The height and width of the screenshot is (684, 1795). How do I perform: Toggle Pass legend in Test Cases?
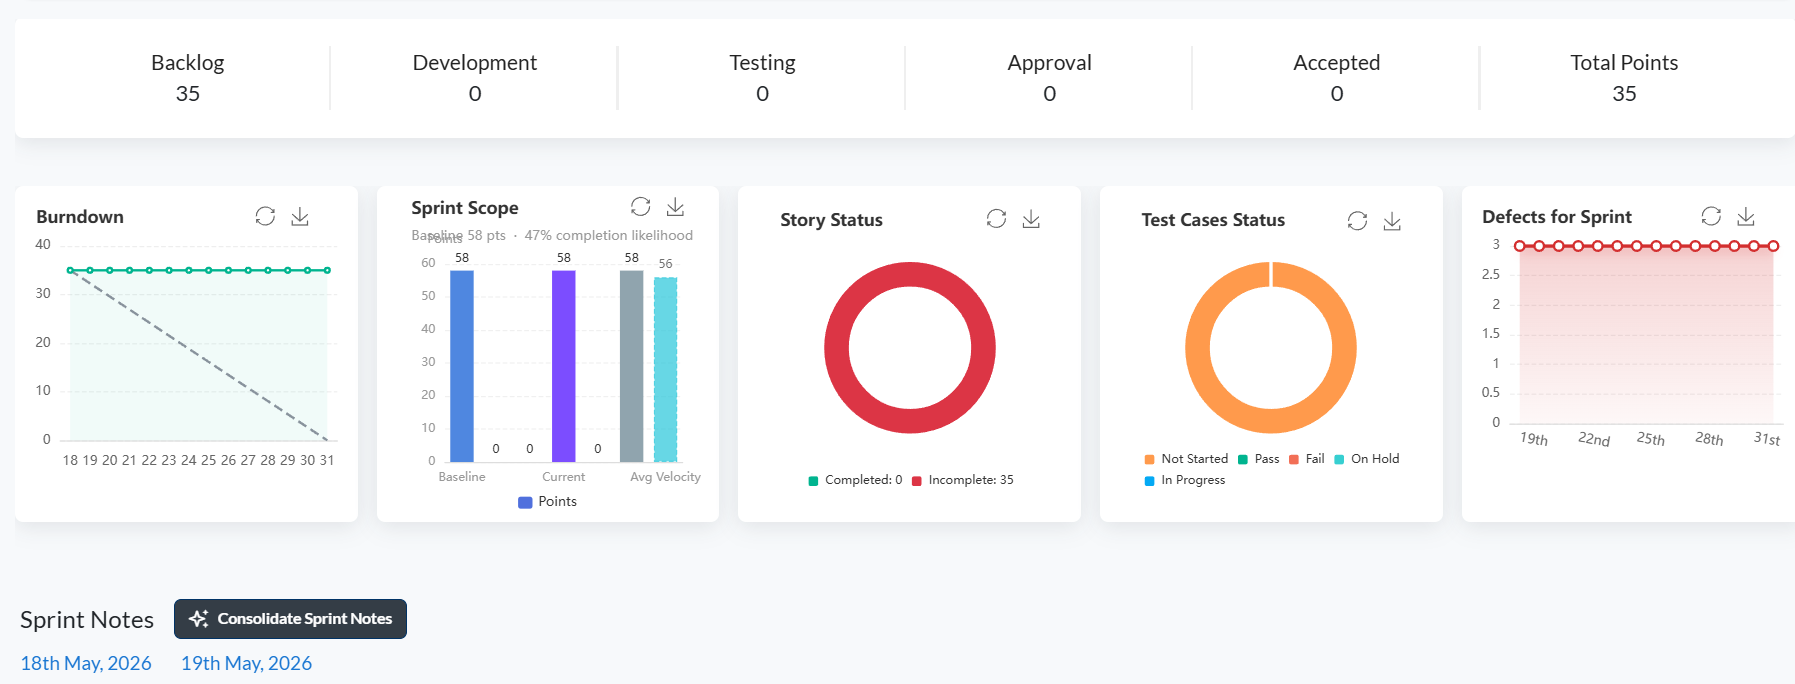1259,459
